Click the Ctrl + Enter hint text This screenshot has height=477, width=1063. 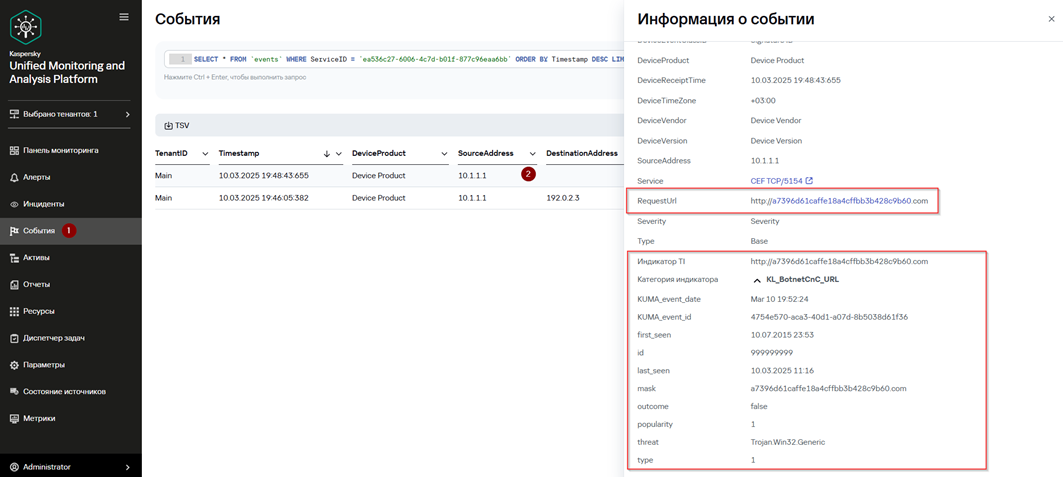[235, 77]
